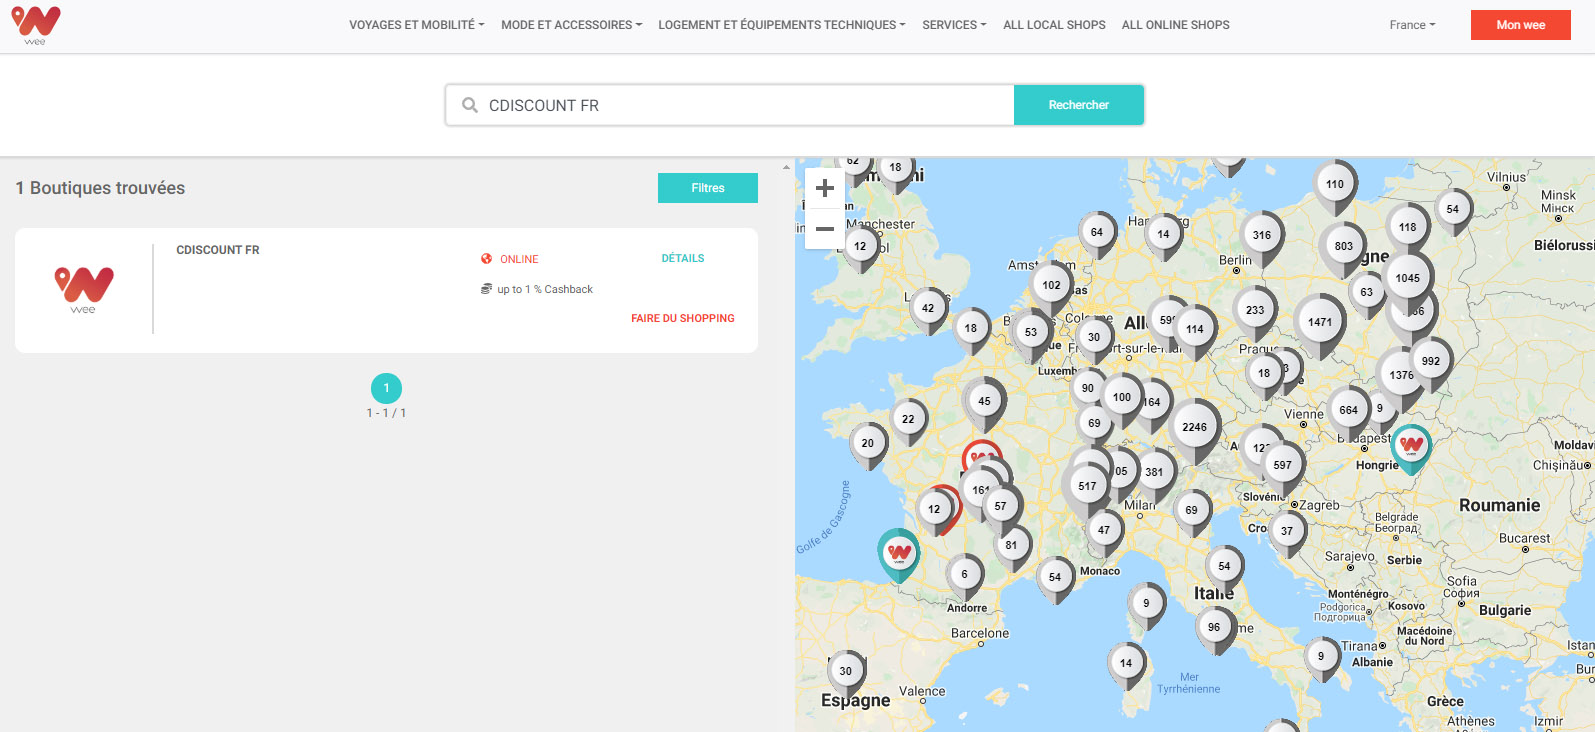Open the CDISCOUNT FR shop title
Image resolution: width=1595 pixels, height=732 pixels.
(x=218, y=250)
